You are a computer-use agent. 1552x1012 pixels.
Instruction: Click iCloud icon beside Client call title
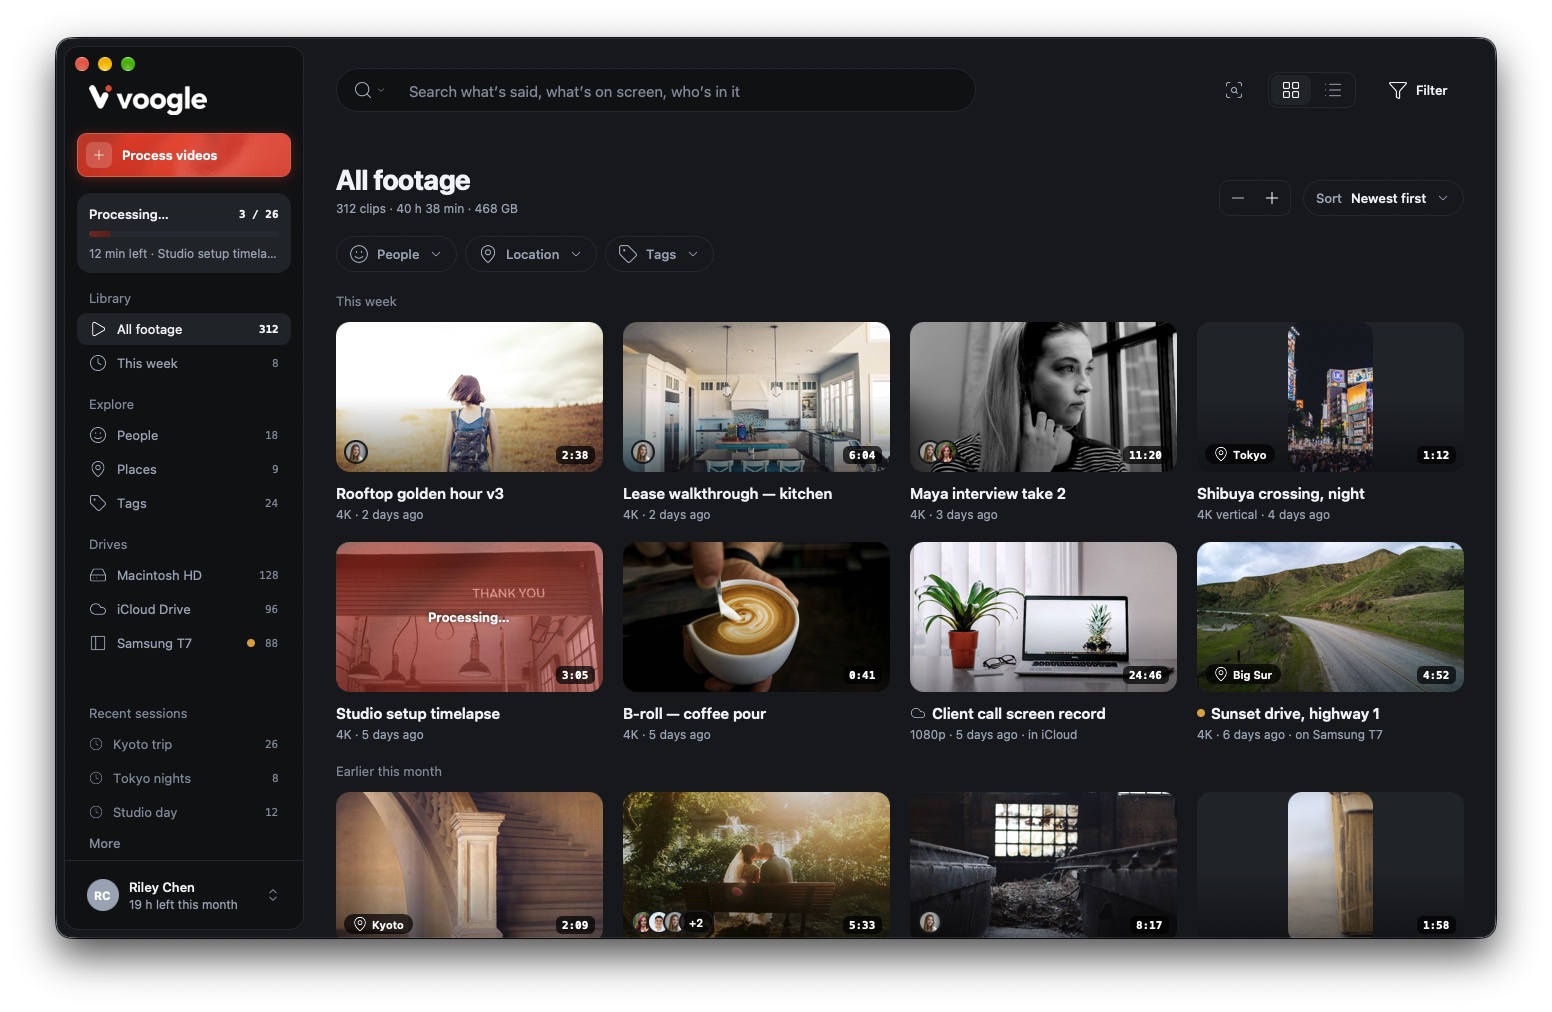click(x=918, y=713)
